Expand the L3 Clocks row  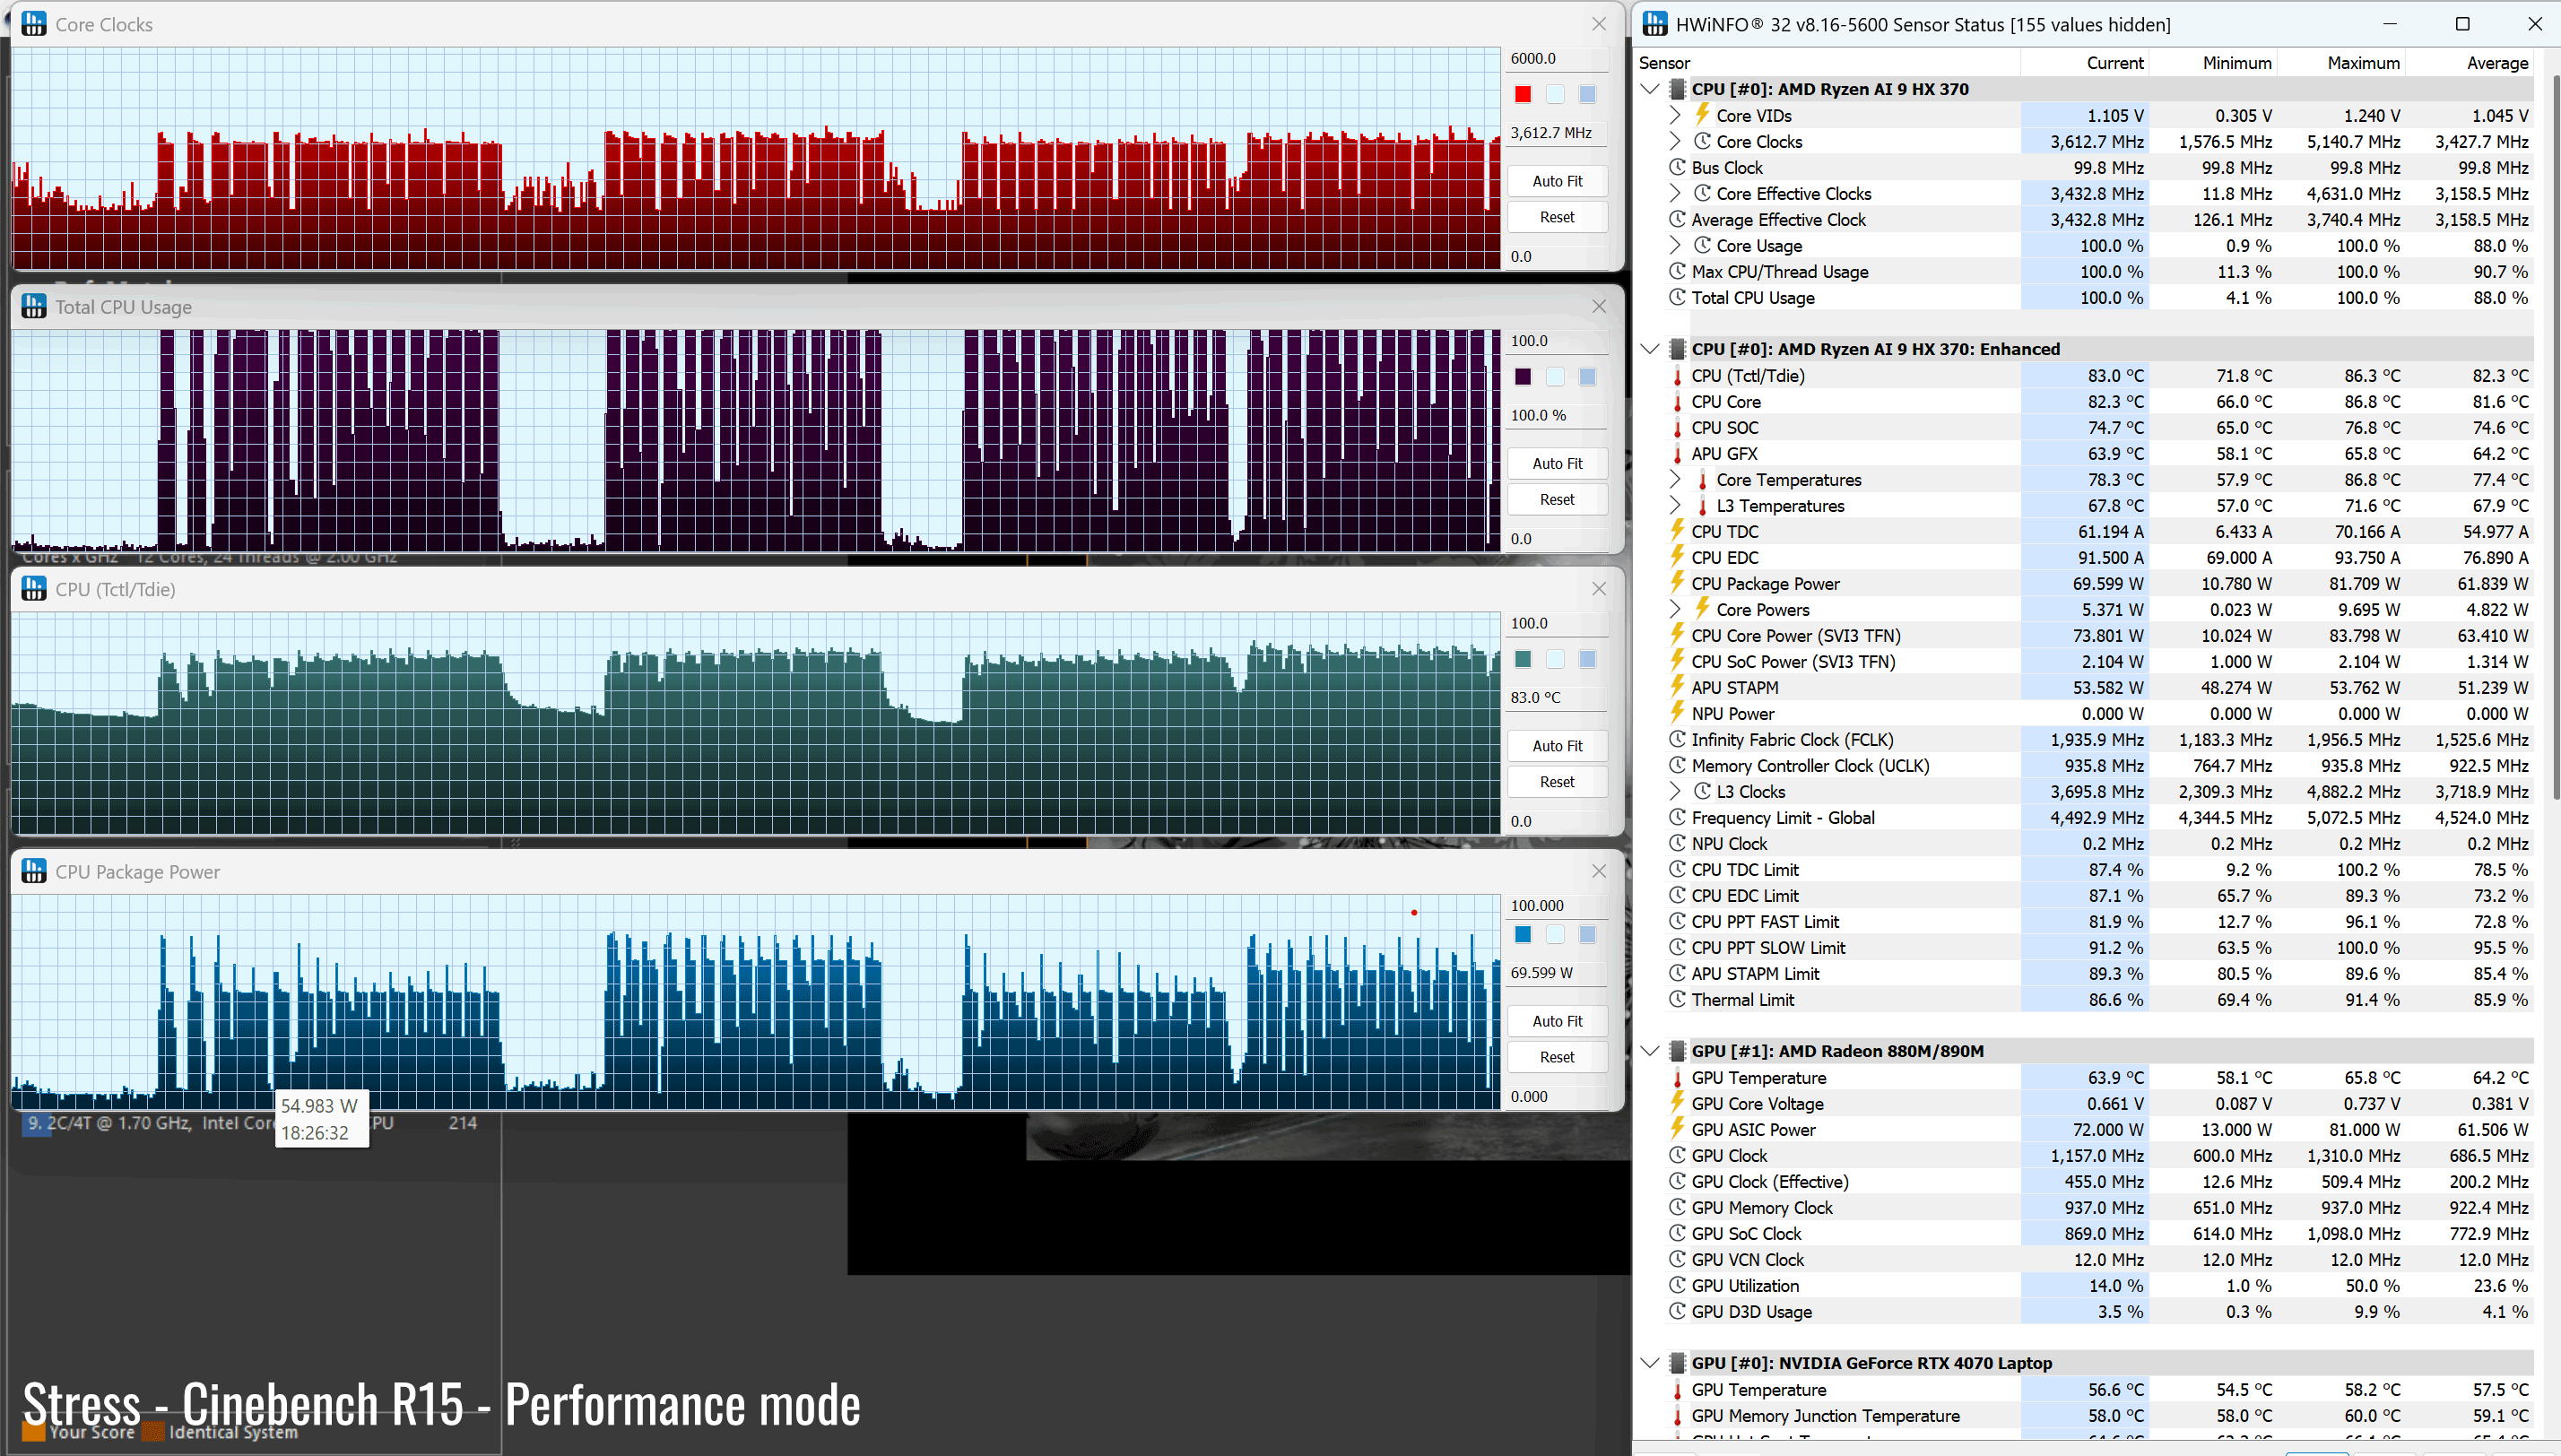1675,791
